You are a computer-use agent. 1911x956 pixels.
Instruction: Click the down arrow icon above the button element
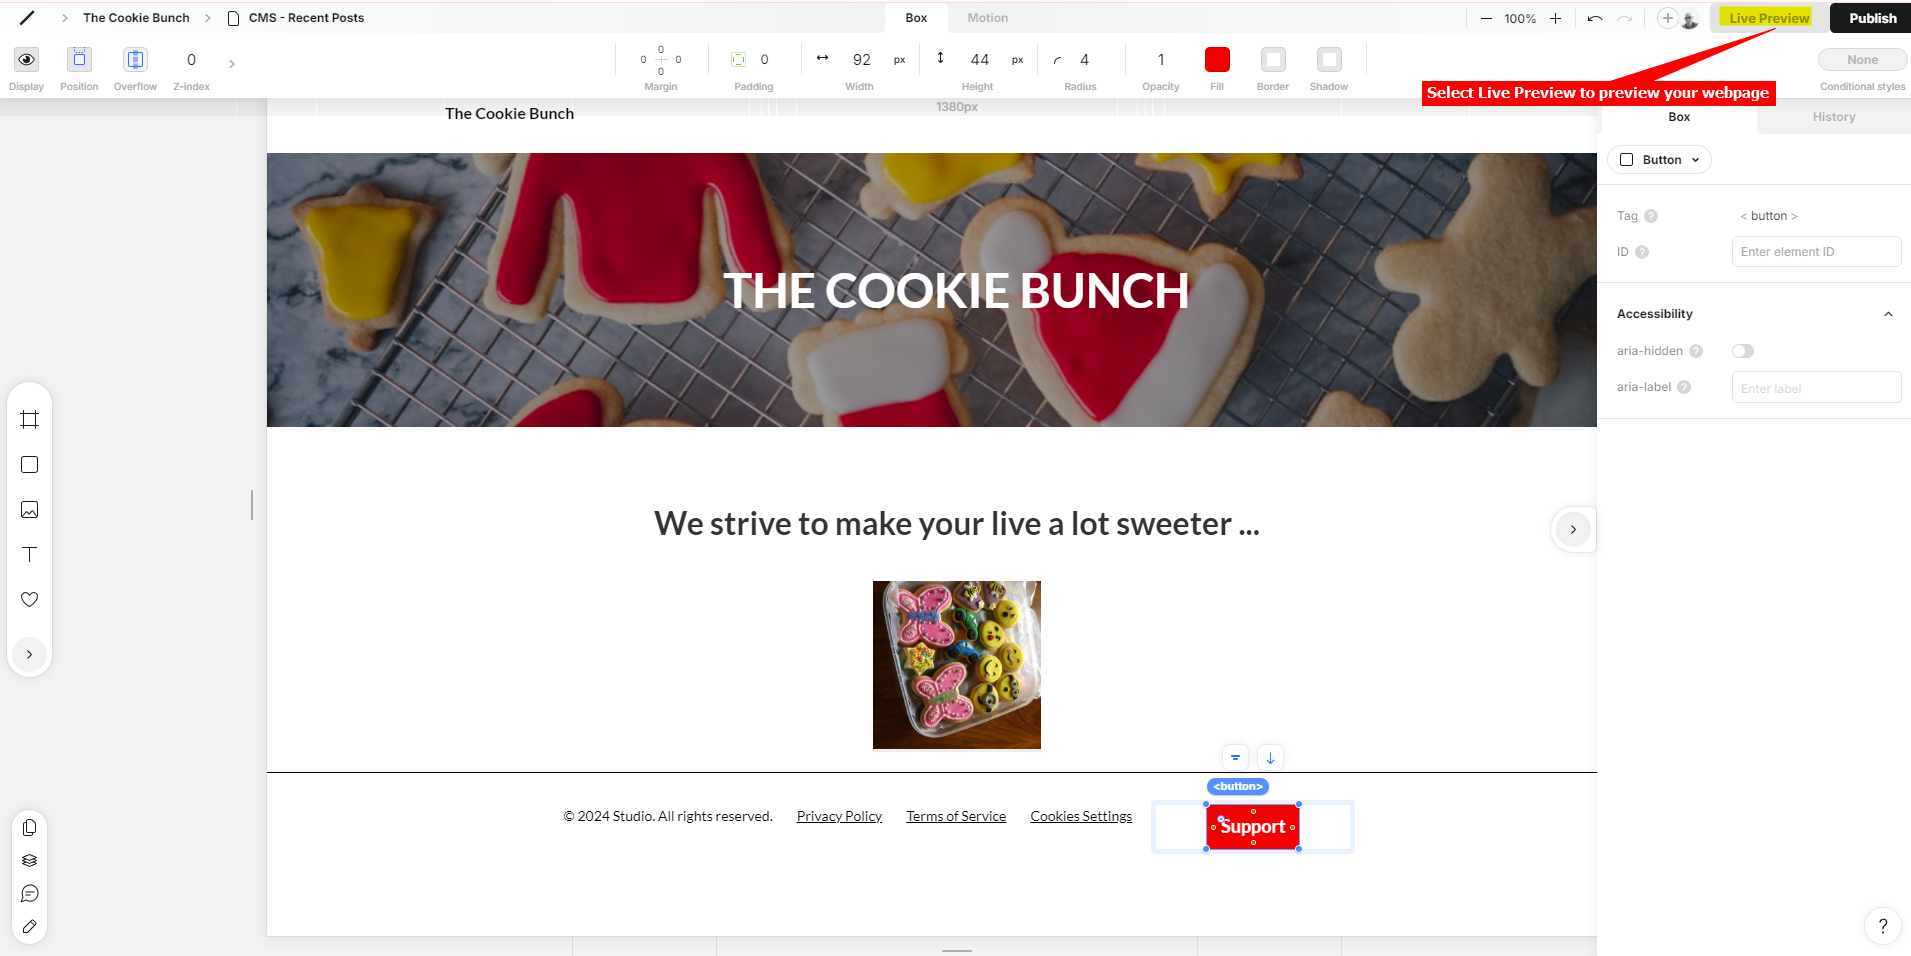1270,758
